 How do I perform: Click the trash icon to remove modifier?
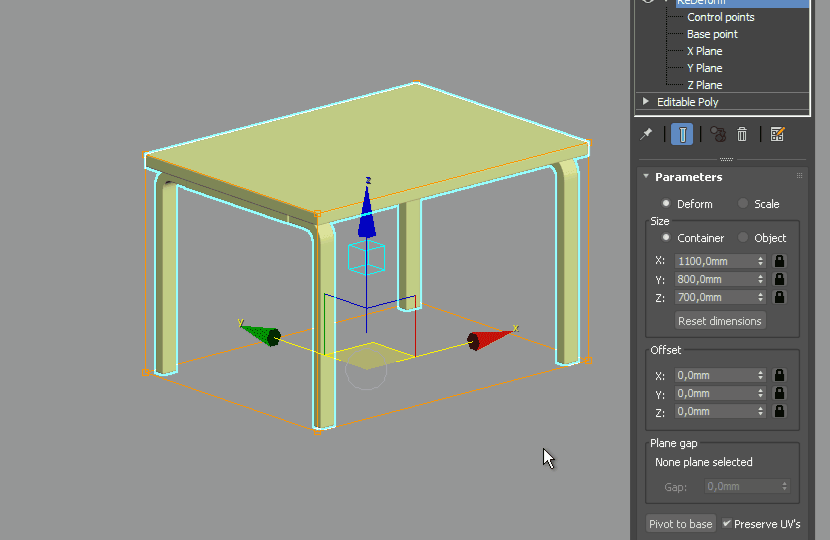[x=742, y=134]
